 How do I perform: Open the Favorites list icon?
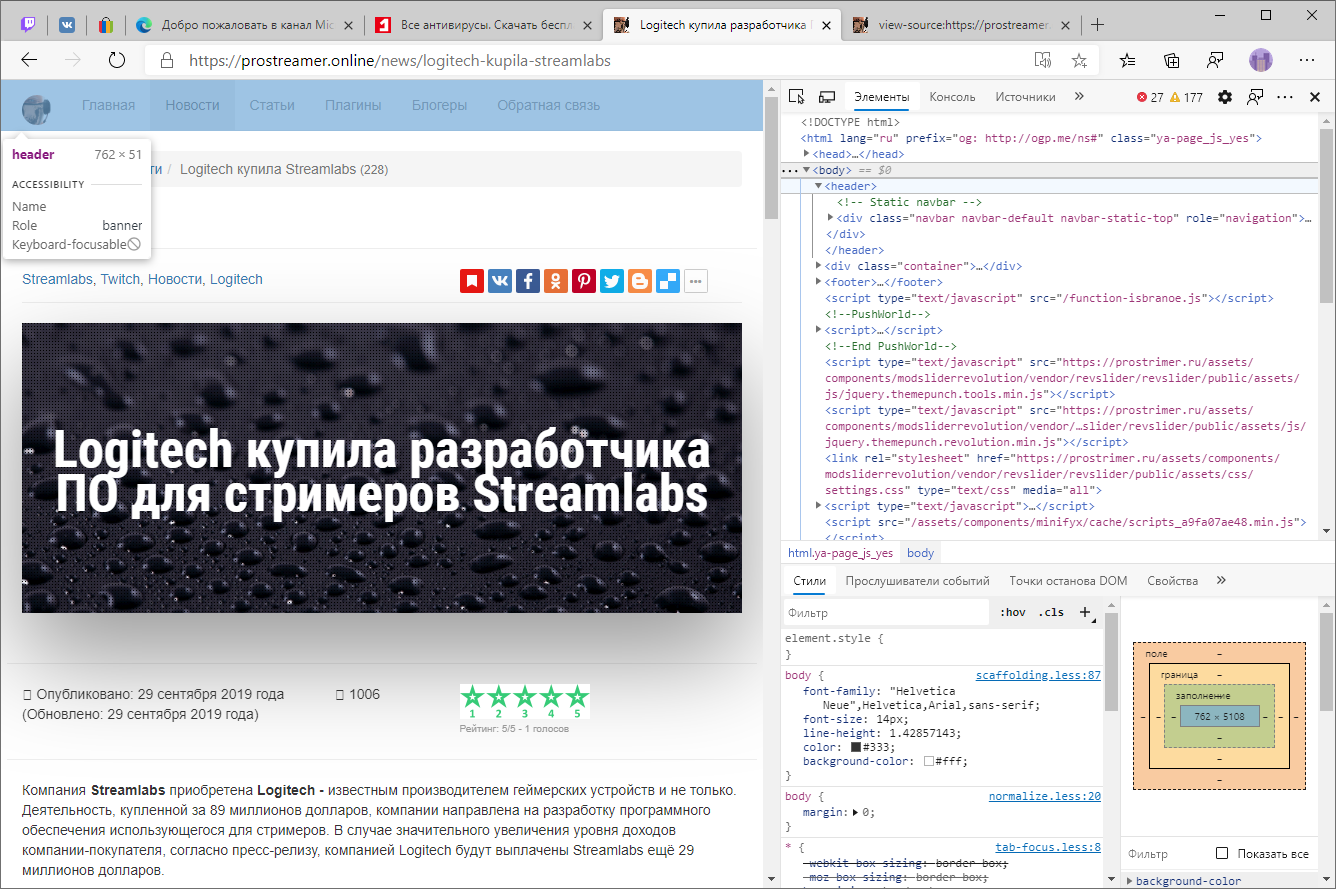1128,60
